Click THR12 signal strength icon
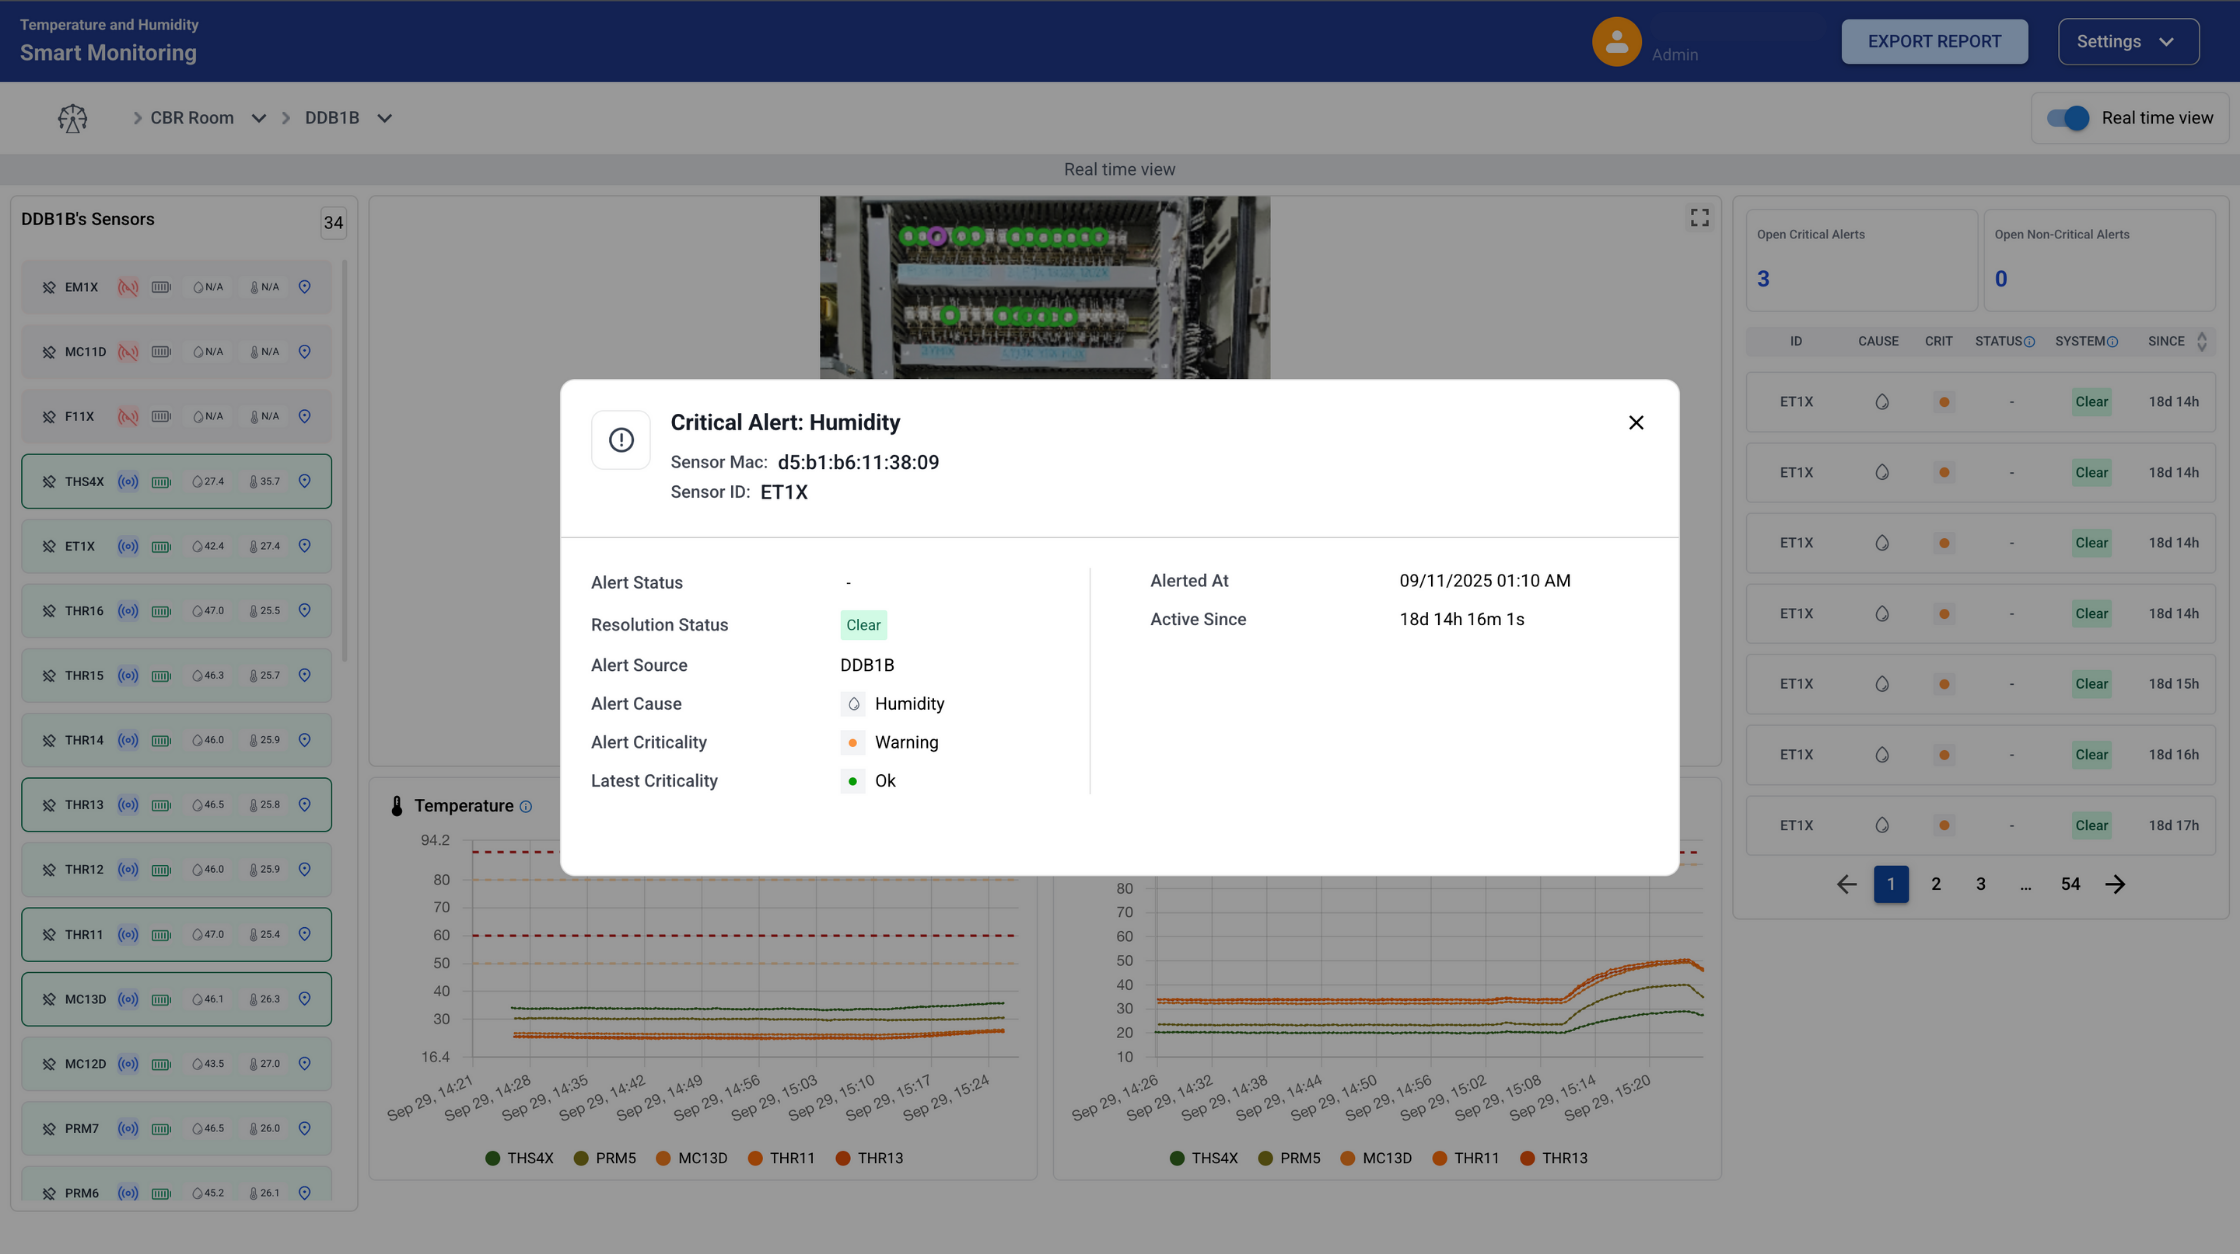 [x=128, y=870]
